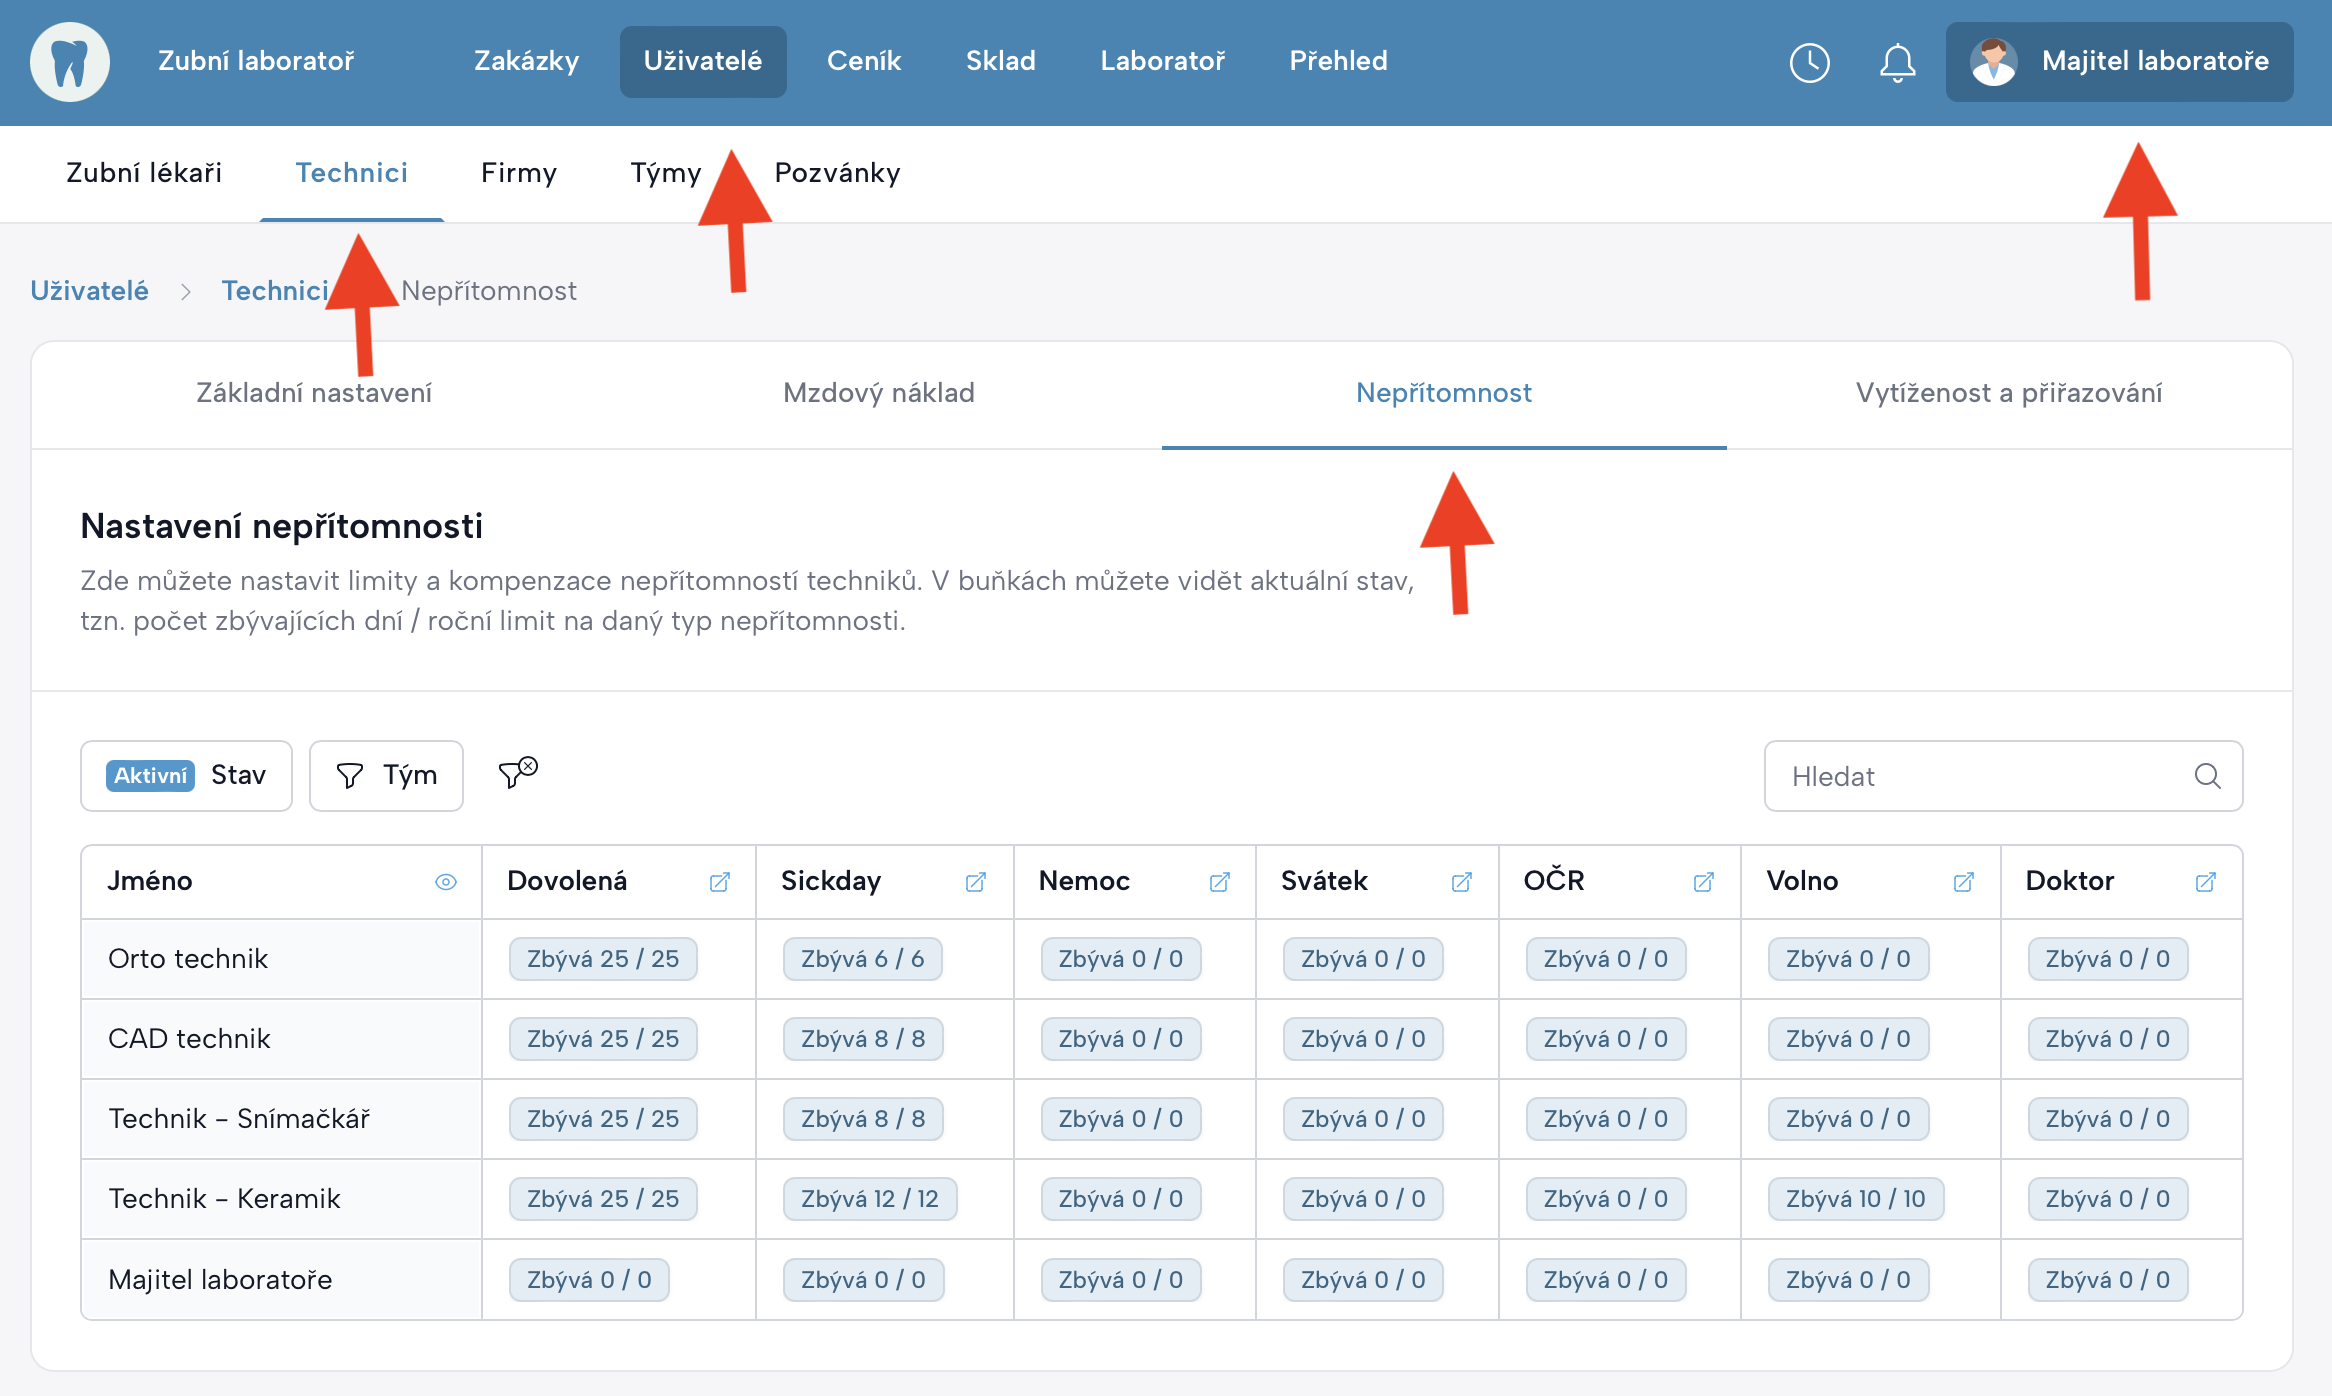2332x1396 pixels.
Task: Click the search magnifier icon
Action: [2207, 776]
